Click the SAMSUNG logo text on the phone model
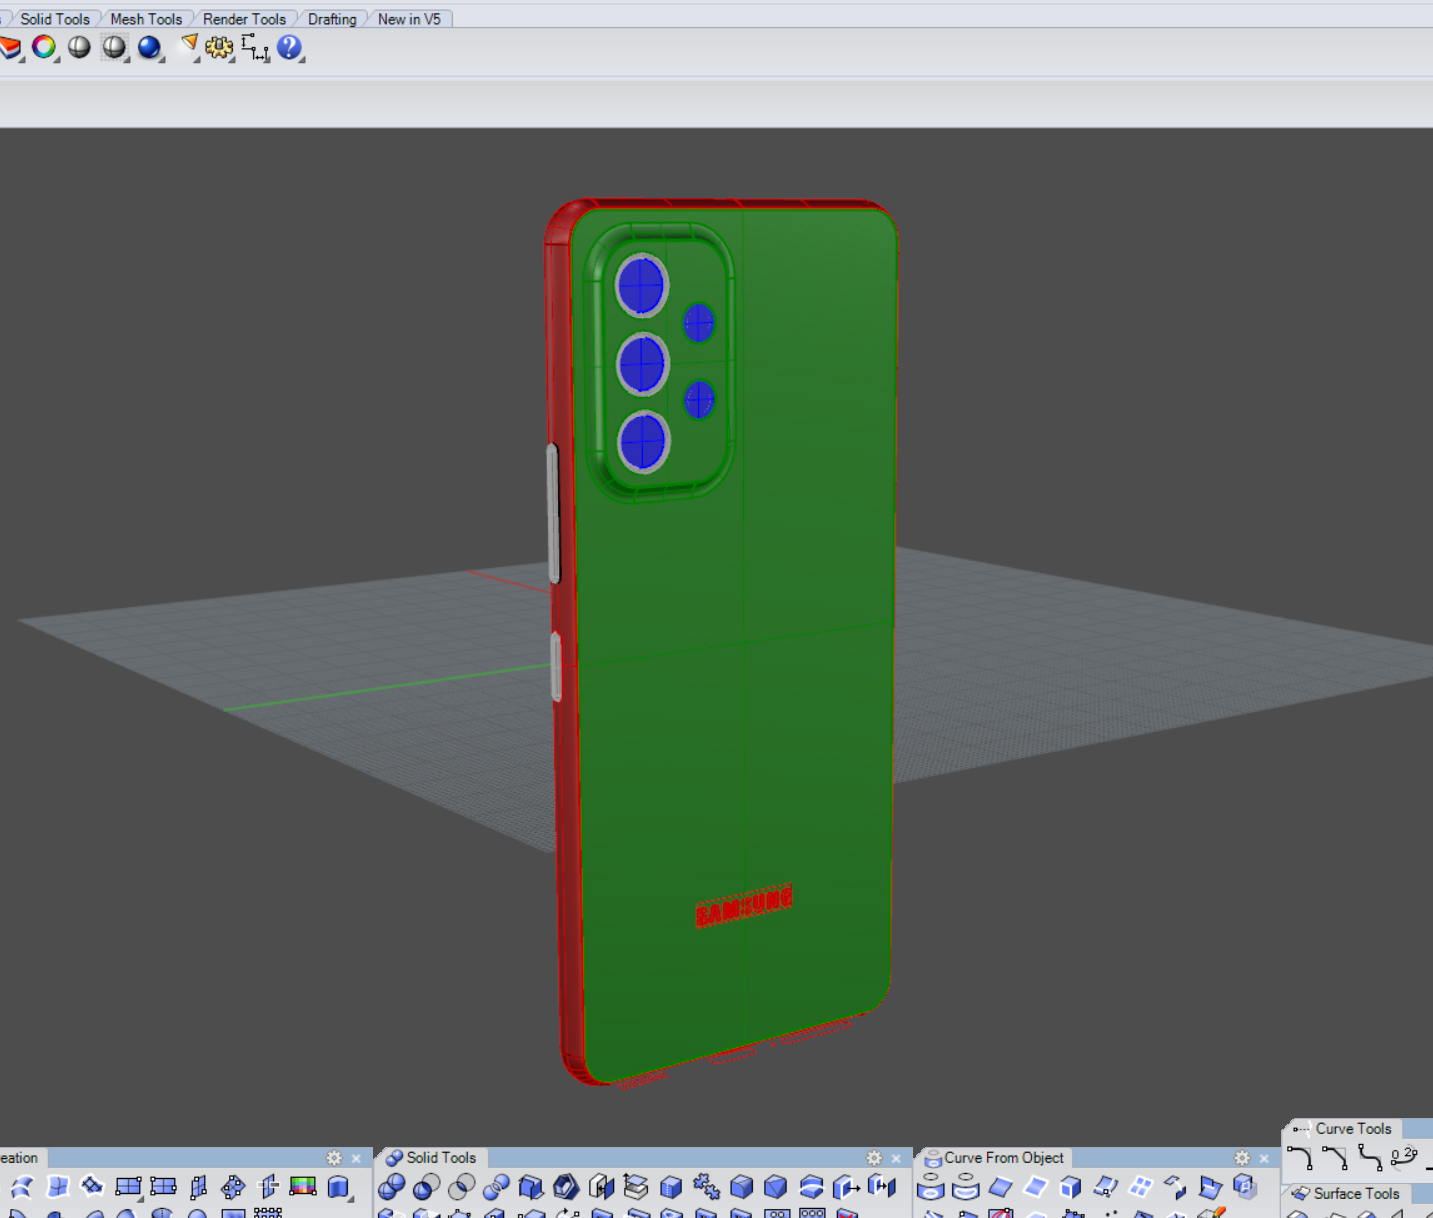The height and width of the screenshot is (1218, 1433). [743, 906]
